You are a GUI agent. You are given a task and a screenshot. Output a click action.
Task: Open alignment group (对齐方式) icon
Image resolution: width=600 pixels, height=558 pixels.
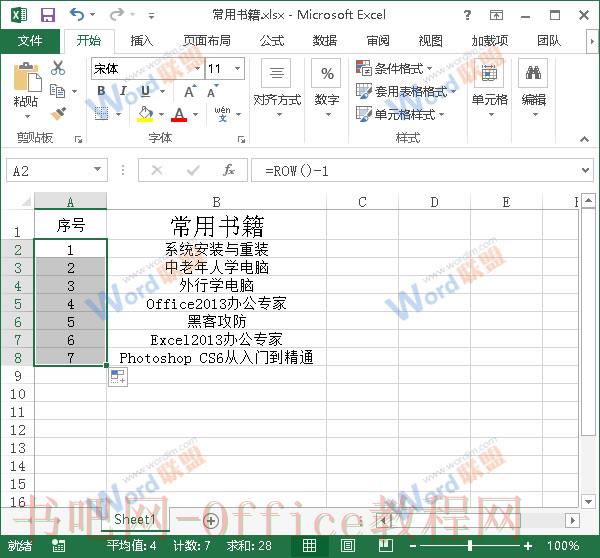coord(276,72)
